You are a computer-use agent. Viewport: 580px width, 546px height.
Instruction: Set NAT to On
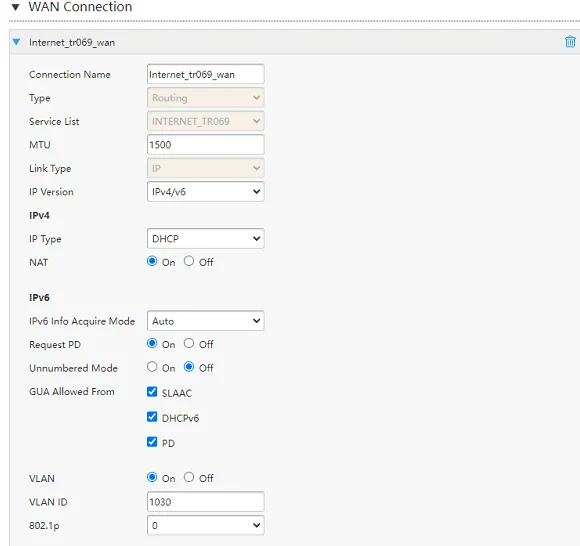click(x=152, y=261)
